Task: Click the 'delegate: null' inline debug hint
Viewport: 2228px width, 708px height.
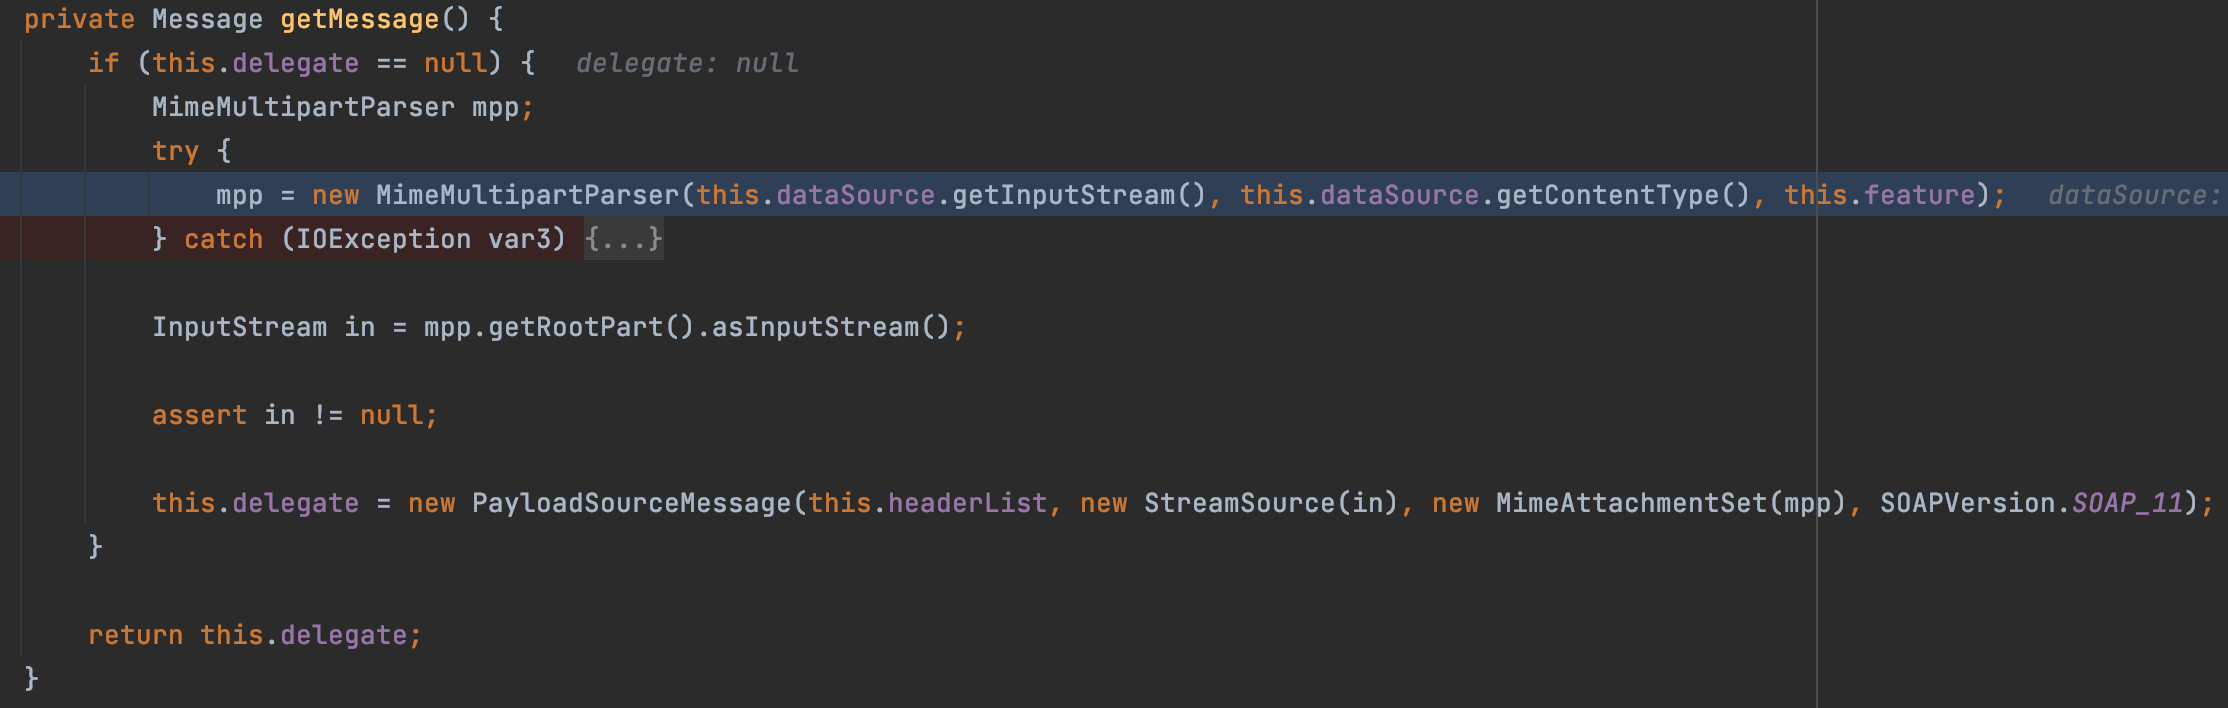Action: tap(687, 63)
